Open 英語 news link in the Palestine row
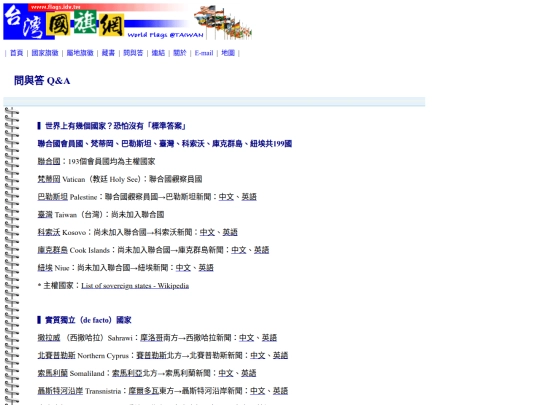 [249, 197]
